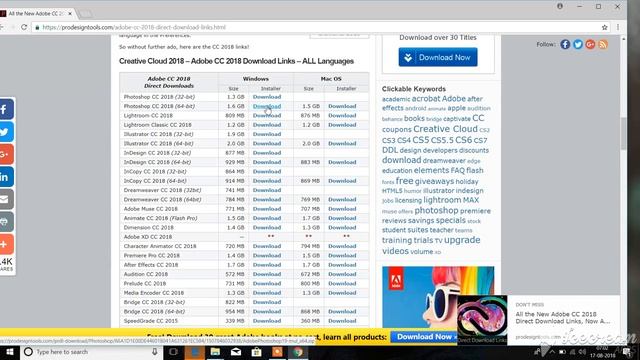Image resolution: width=640 pixels, height=360 pixels.
Task: Open Task View on the taskbar
Action: 173,352
